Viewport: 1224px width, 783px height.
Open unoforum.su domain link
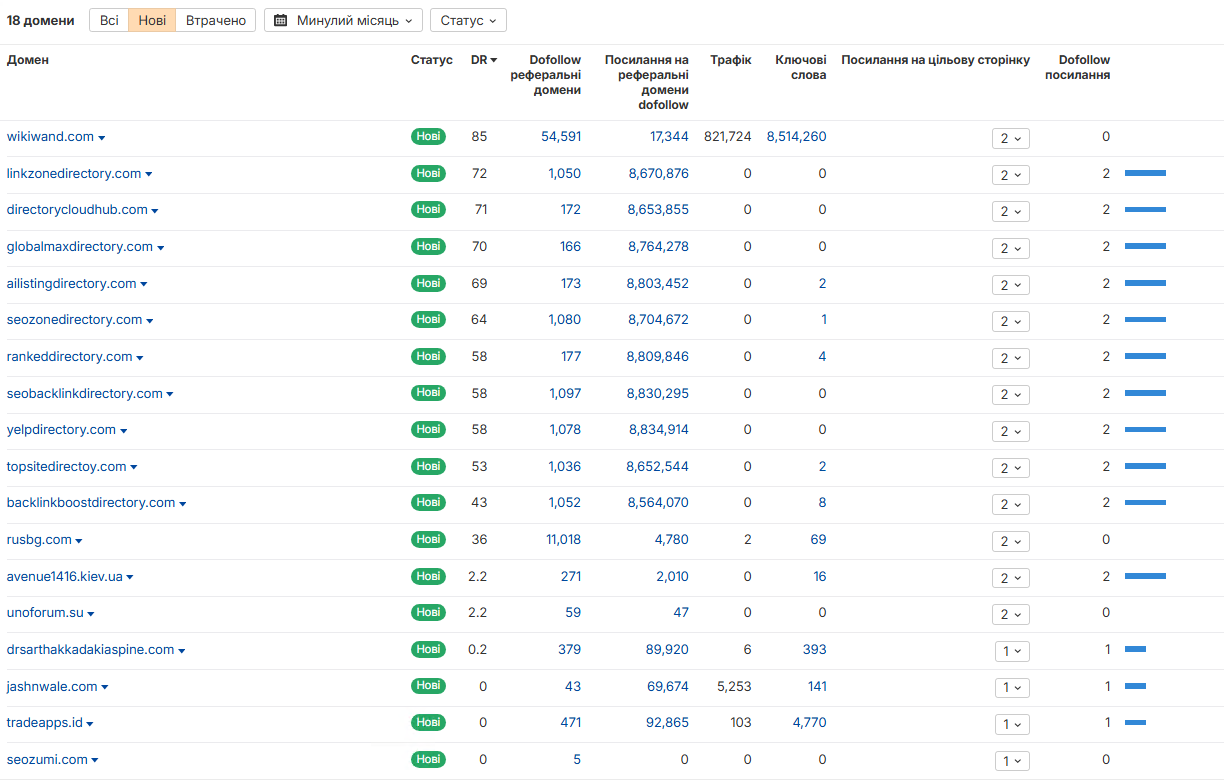(x=45, y=613)
